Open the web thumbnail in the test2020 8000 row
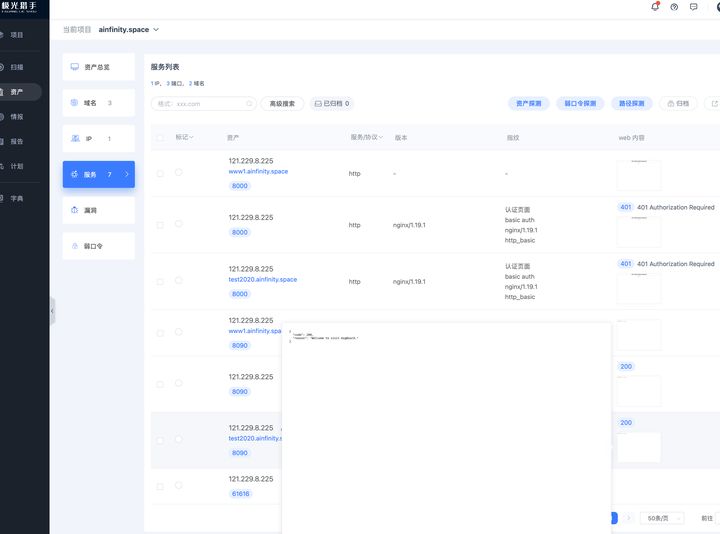 tap(639, 288)
